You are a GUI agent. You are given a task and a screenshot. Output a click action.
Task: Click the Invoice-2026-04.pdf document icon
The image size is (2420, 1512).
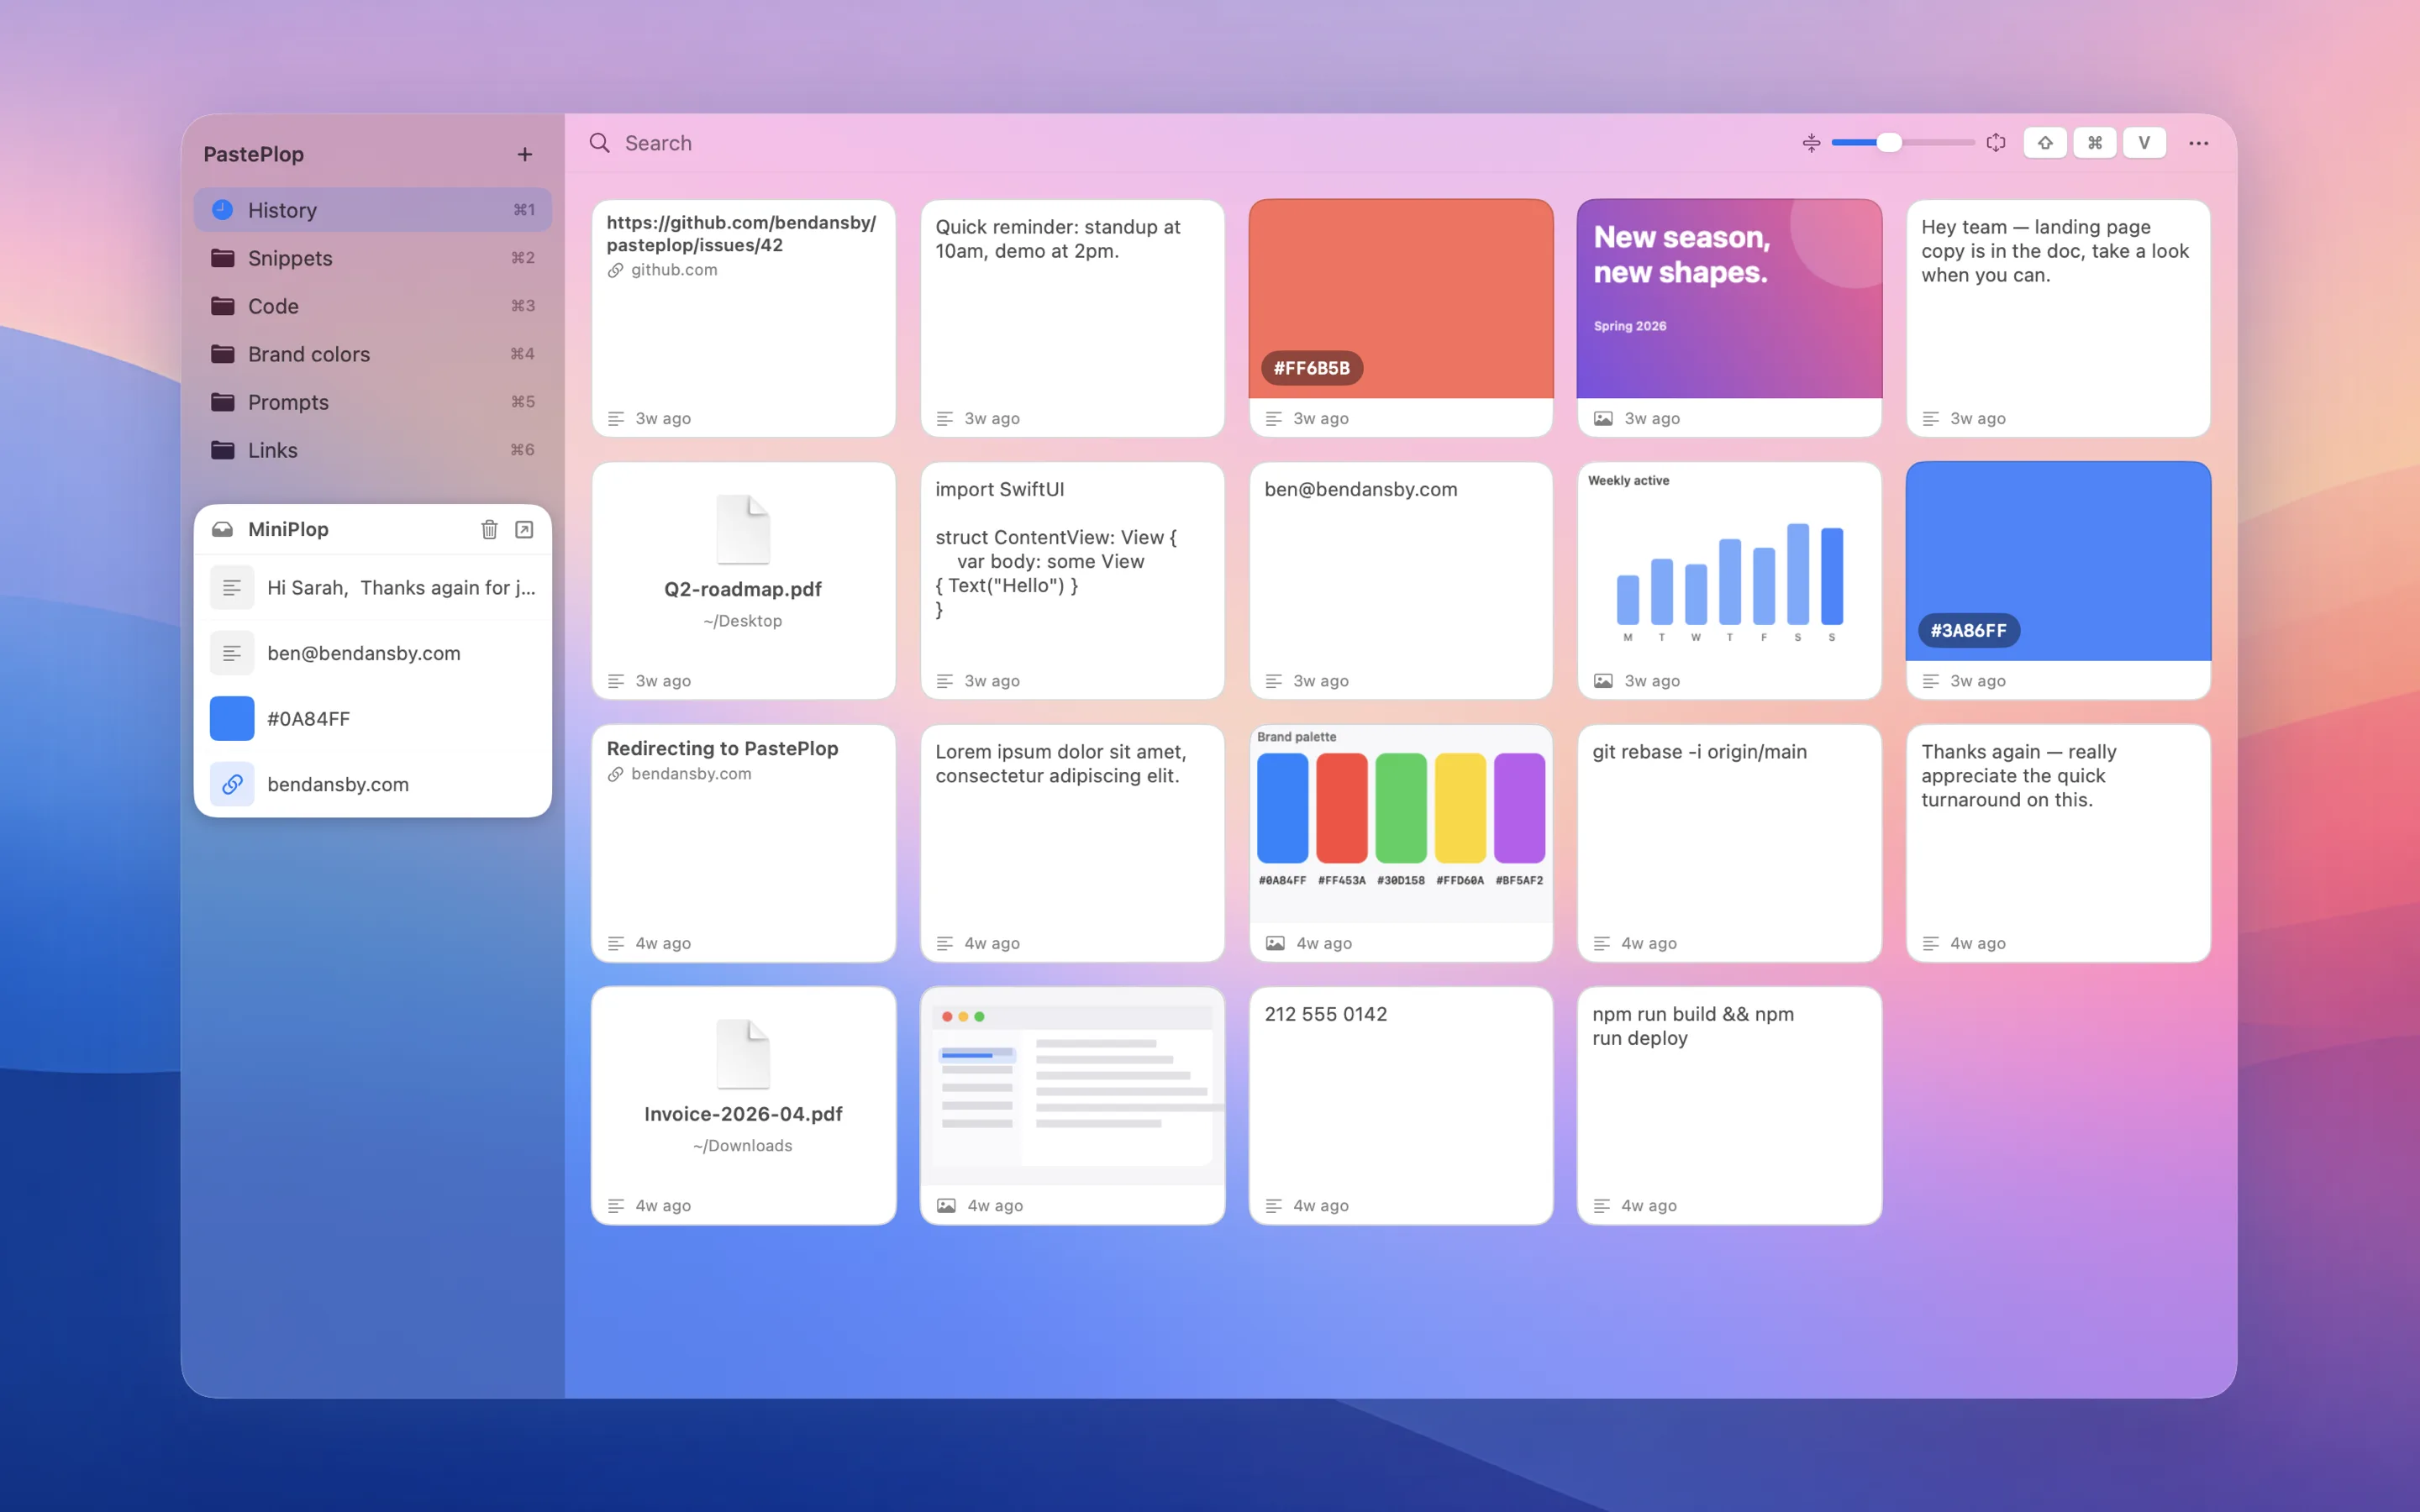click(743, 1054)
